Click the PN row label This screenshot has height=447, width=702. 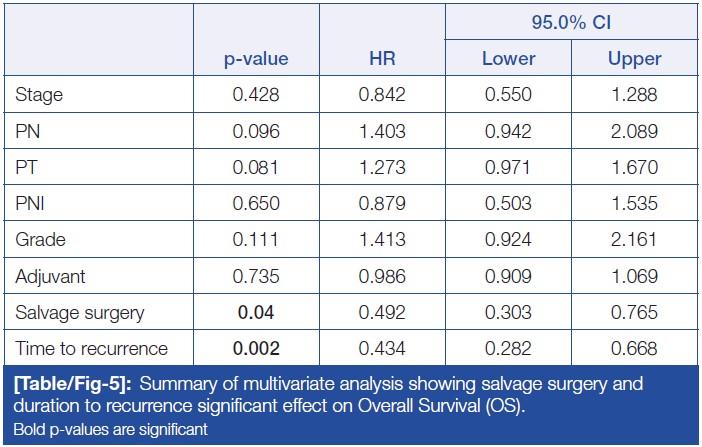coord(28,132)
